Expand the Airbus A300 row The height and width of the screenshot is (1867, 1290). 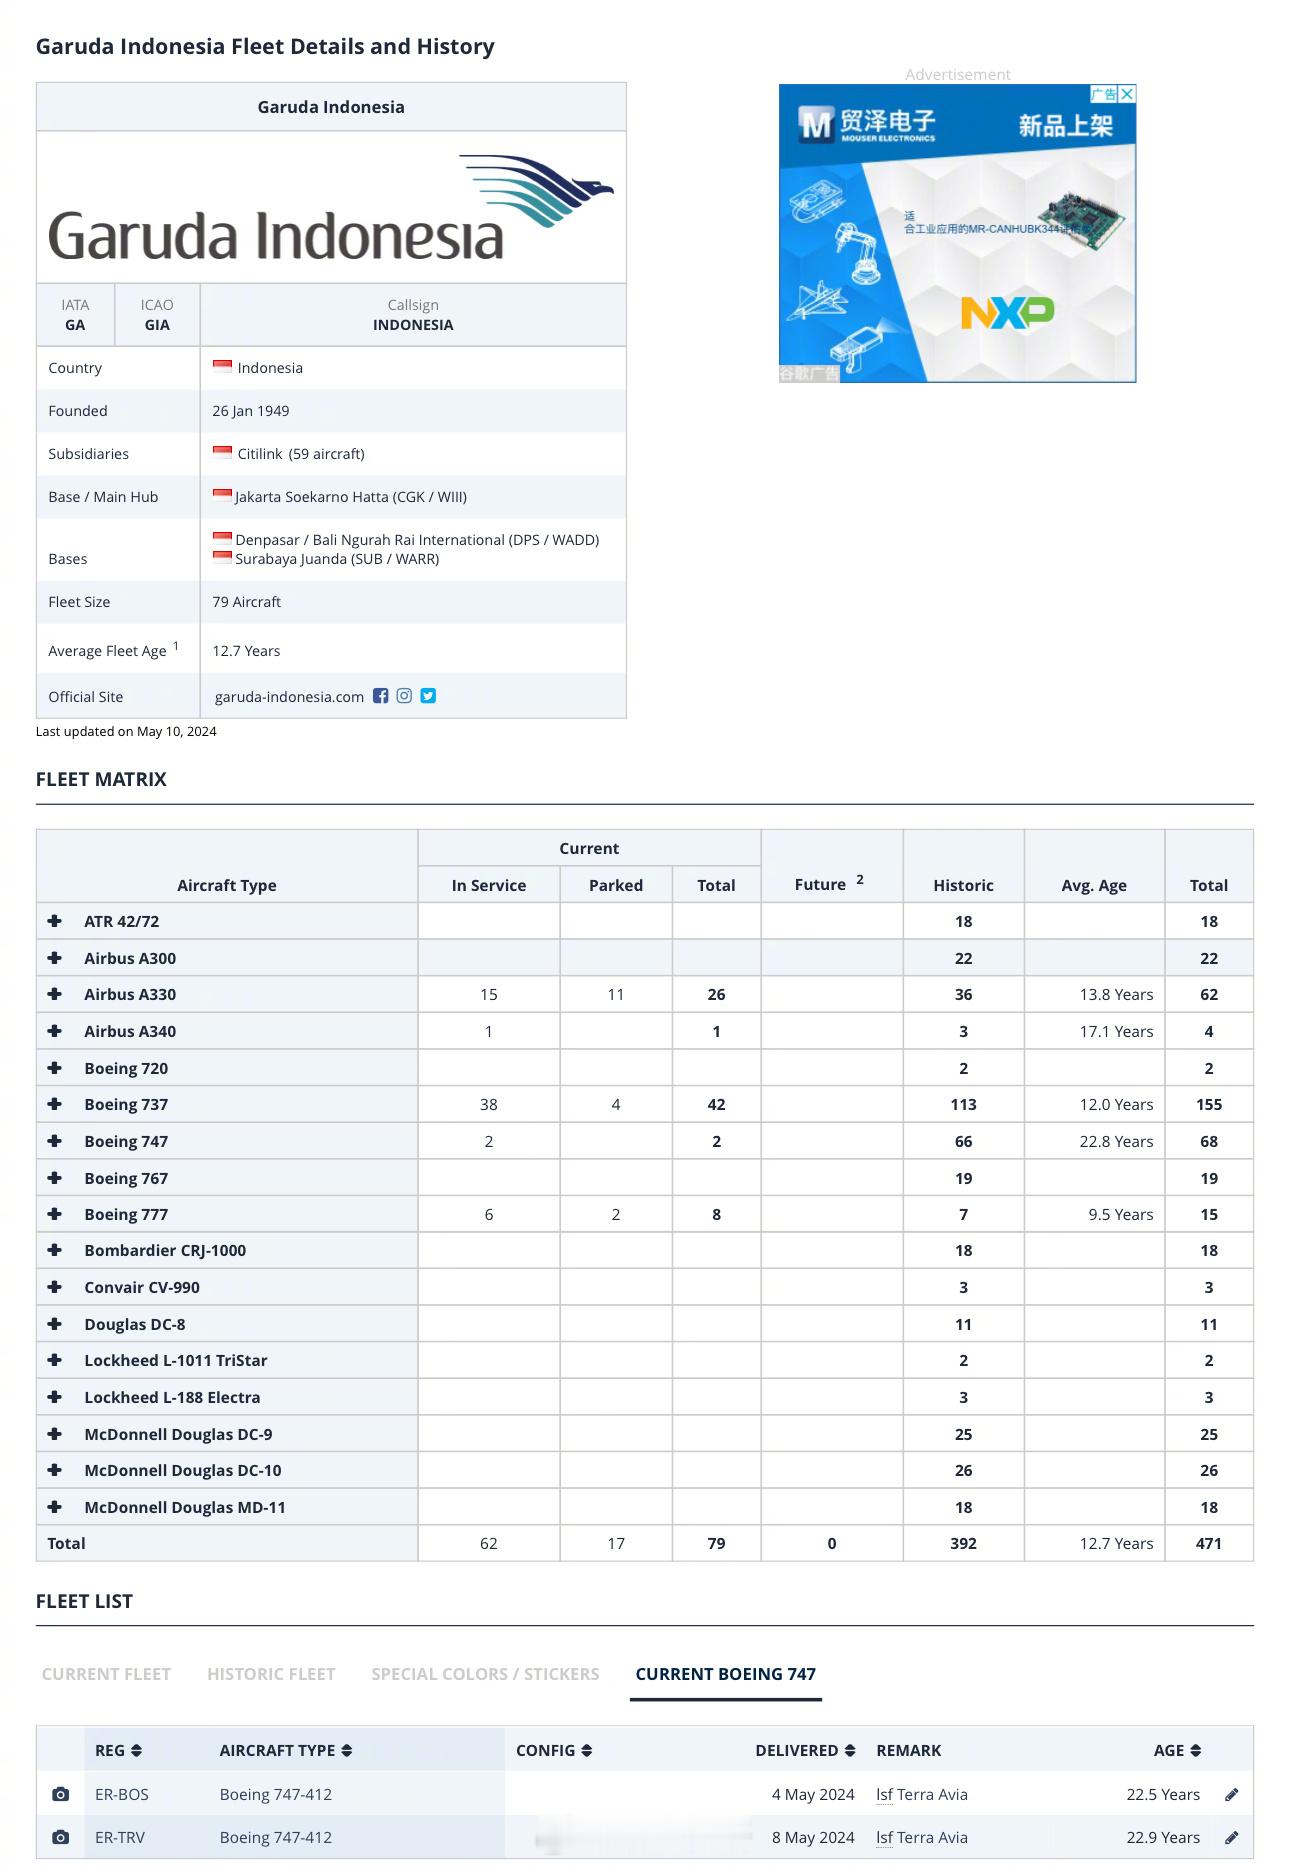pyautogui.click(x=55, y=958)
